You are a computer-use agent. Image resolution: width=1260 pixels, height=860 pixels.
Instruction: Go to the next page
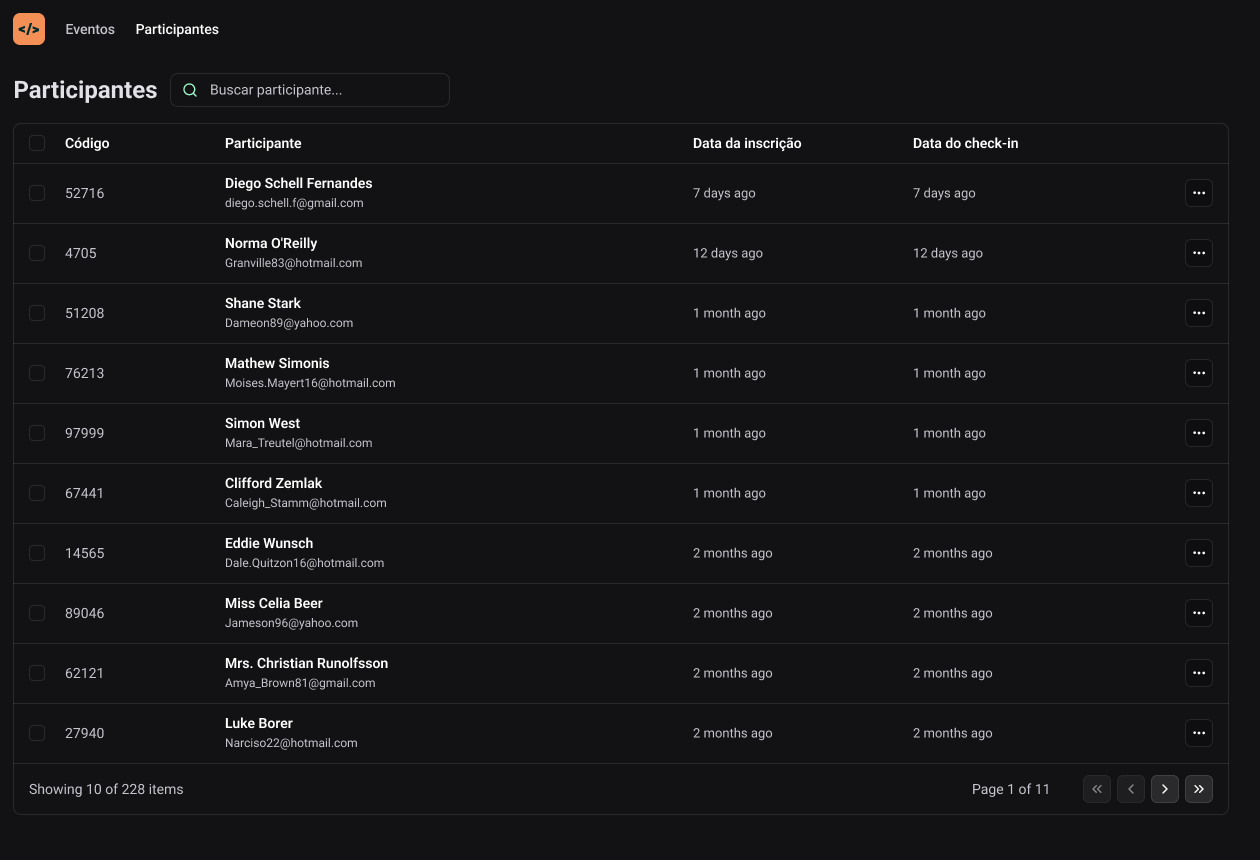click(x=1165, y=789)
